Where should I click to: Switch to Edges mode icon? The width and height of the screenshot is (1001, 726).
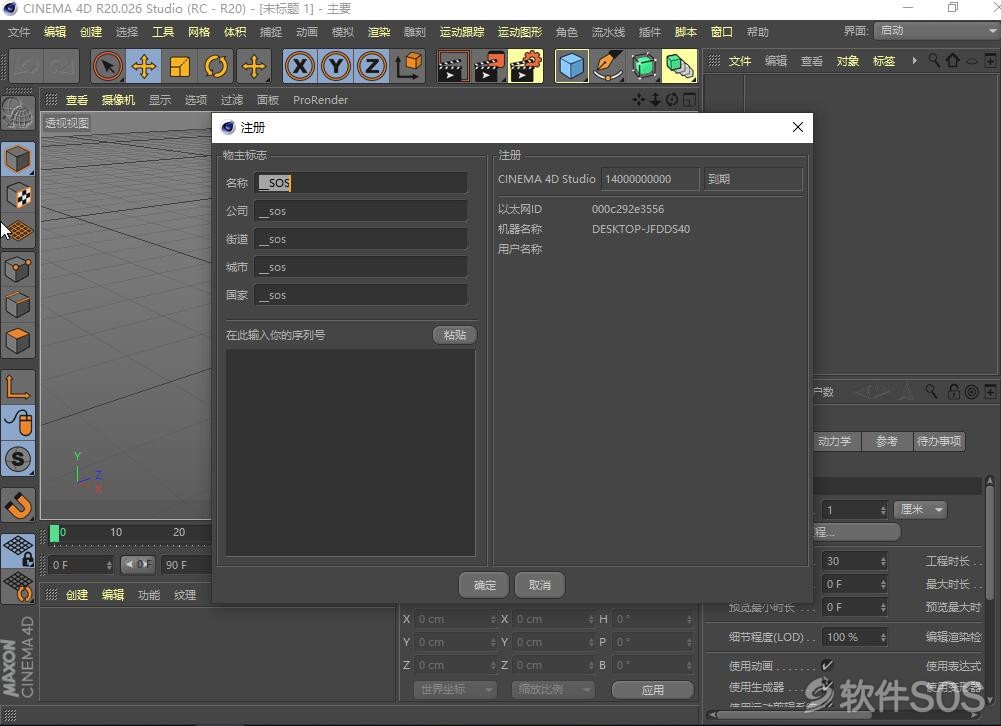(18, 305)
